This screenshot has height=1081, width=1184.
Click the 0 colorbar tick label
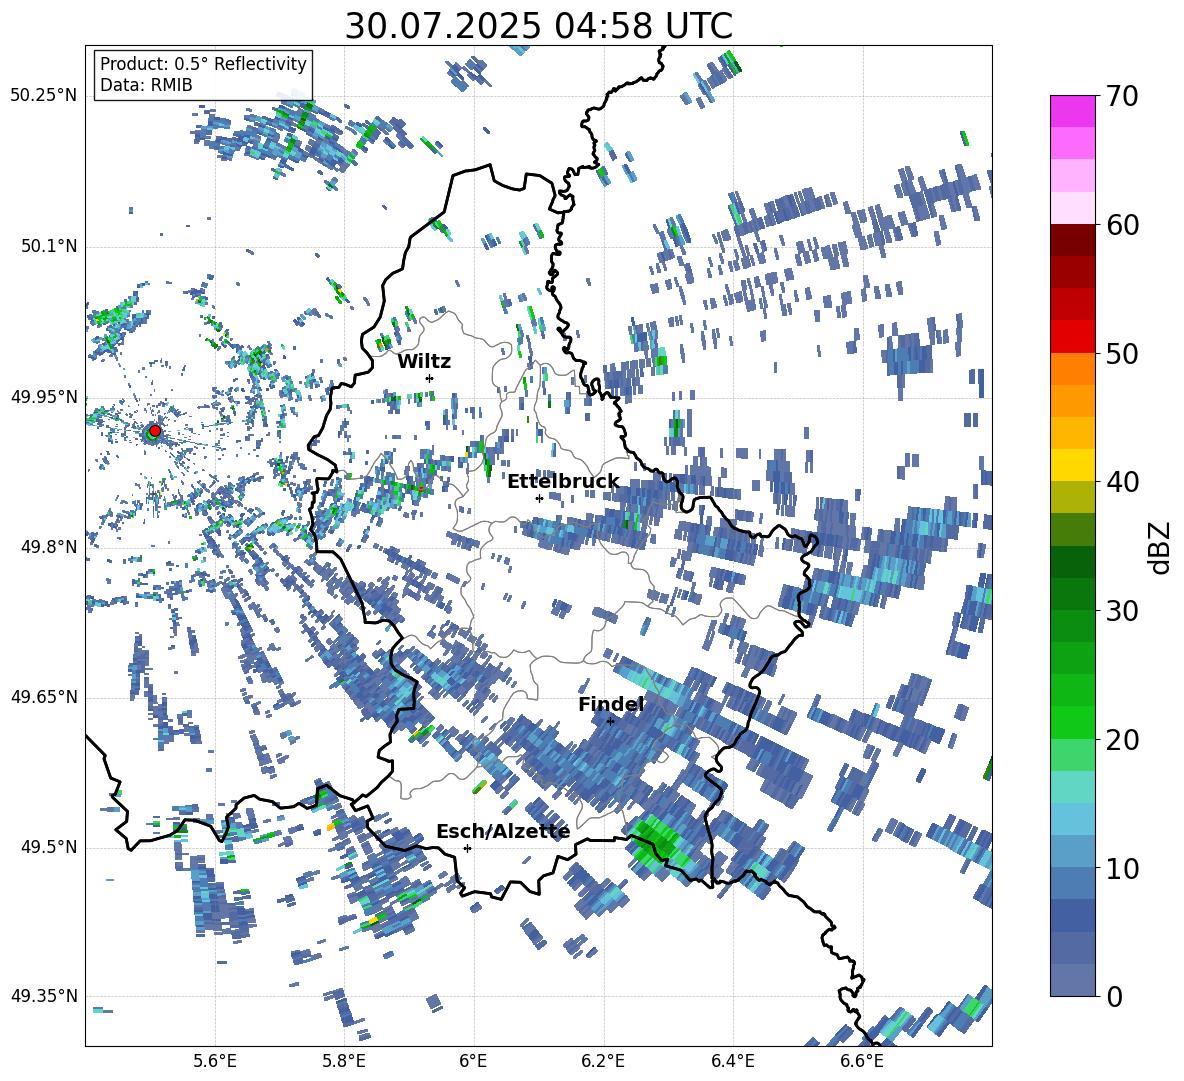pyautogui.click(x=1114, y=996)
